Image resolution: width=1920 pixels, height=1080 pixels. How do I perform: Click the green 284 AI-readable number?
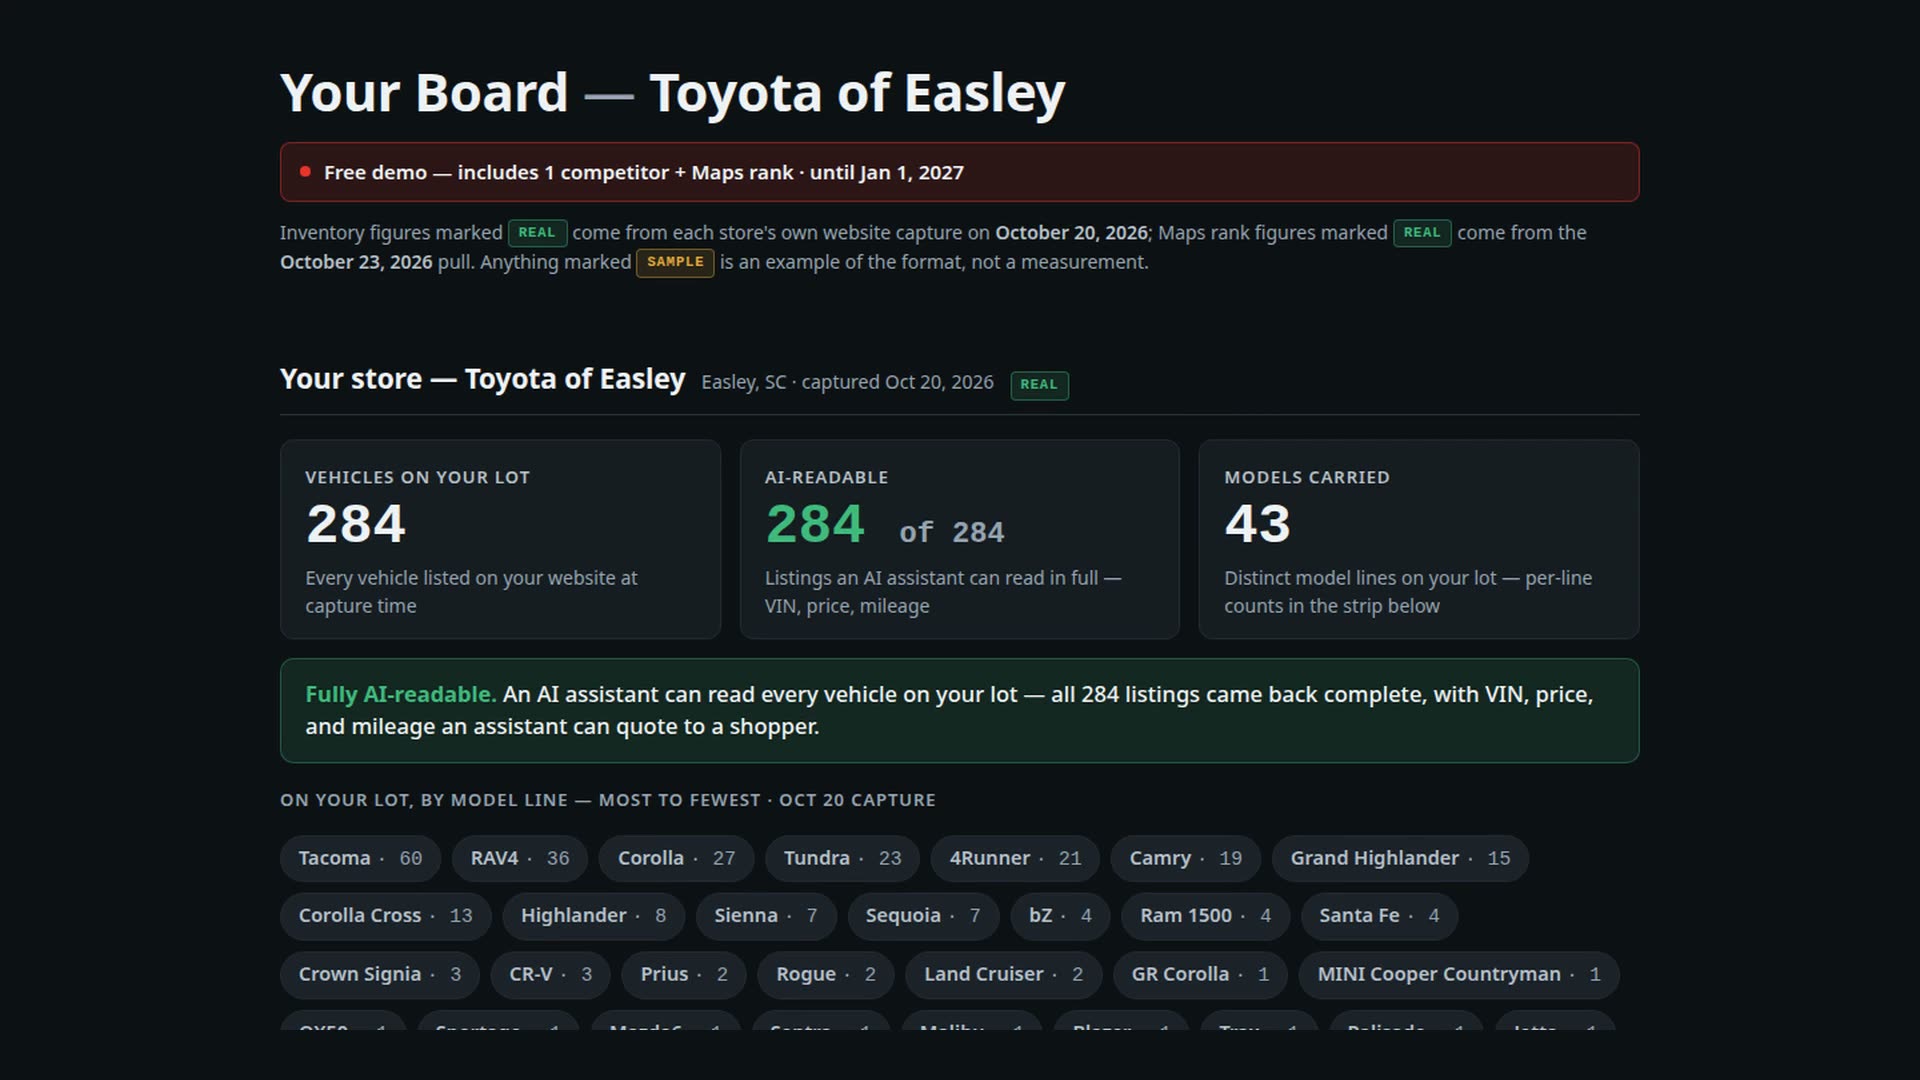[x=815, y=524]
